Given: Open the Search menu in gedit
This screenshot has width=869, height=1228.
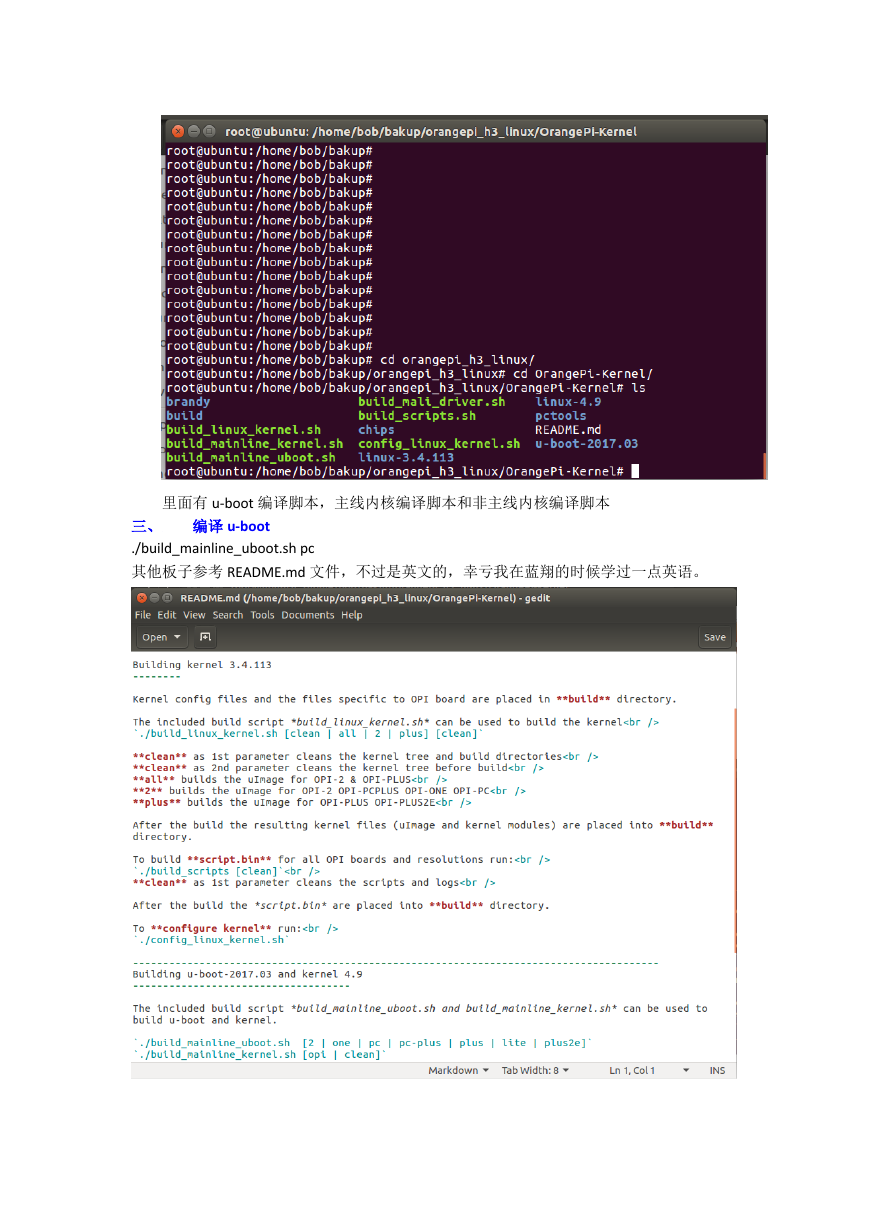Looking at the screenshot, I should click(x=228, y=615).
